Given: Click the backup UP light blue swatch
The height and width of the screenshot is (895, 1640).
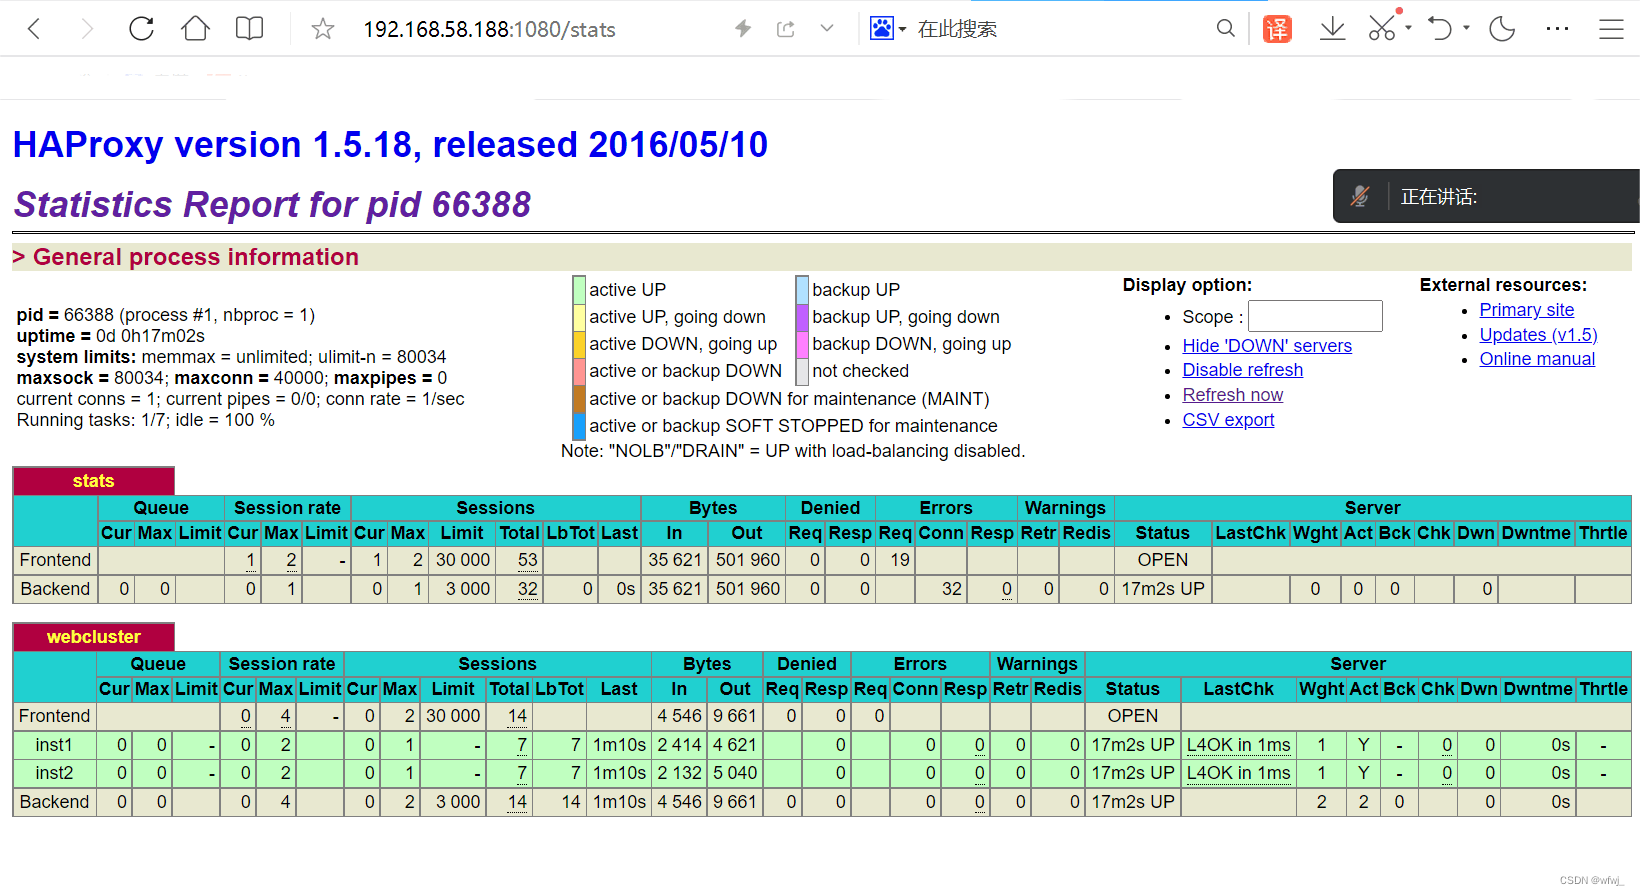Looking at the screenshot, I should pyautogui.click(x=802, y=290).
